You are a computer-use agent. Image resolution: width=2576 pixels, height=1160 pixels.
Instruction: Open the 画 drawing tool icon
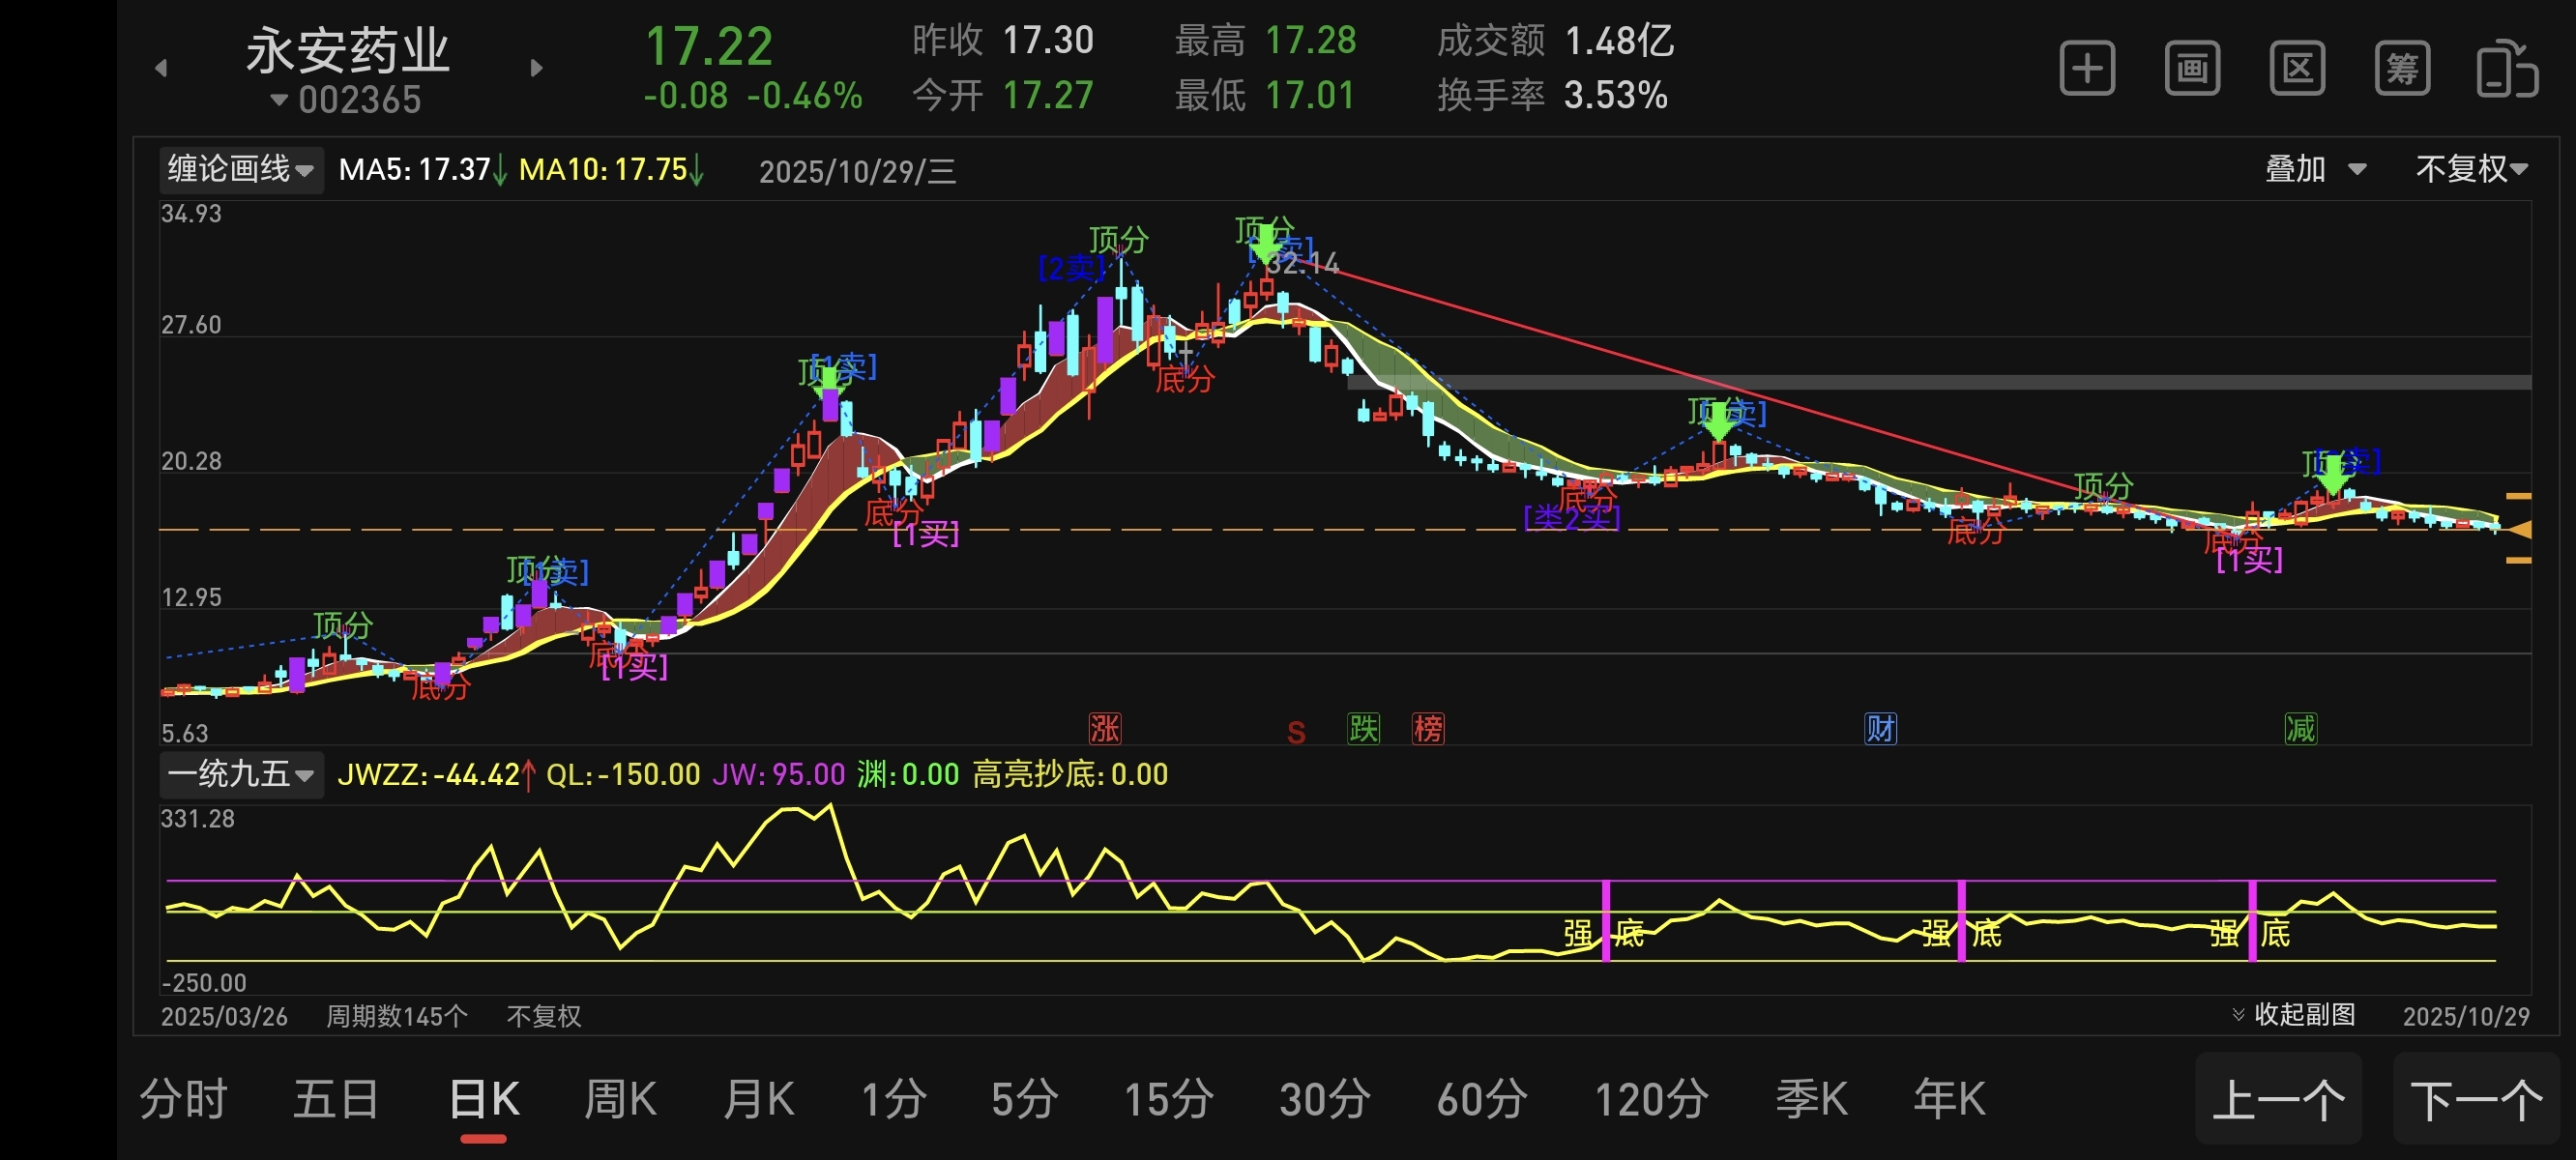tap(2192, 69)
